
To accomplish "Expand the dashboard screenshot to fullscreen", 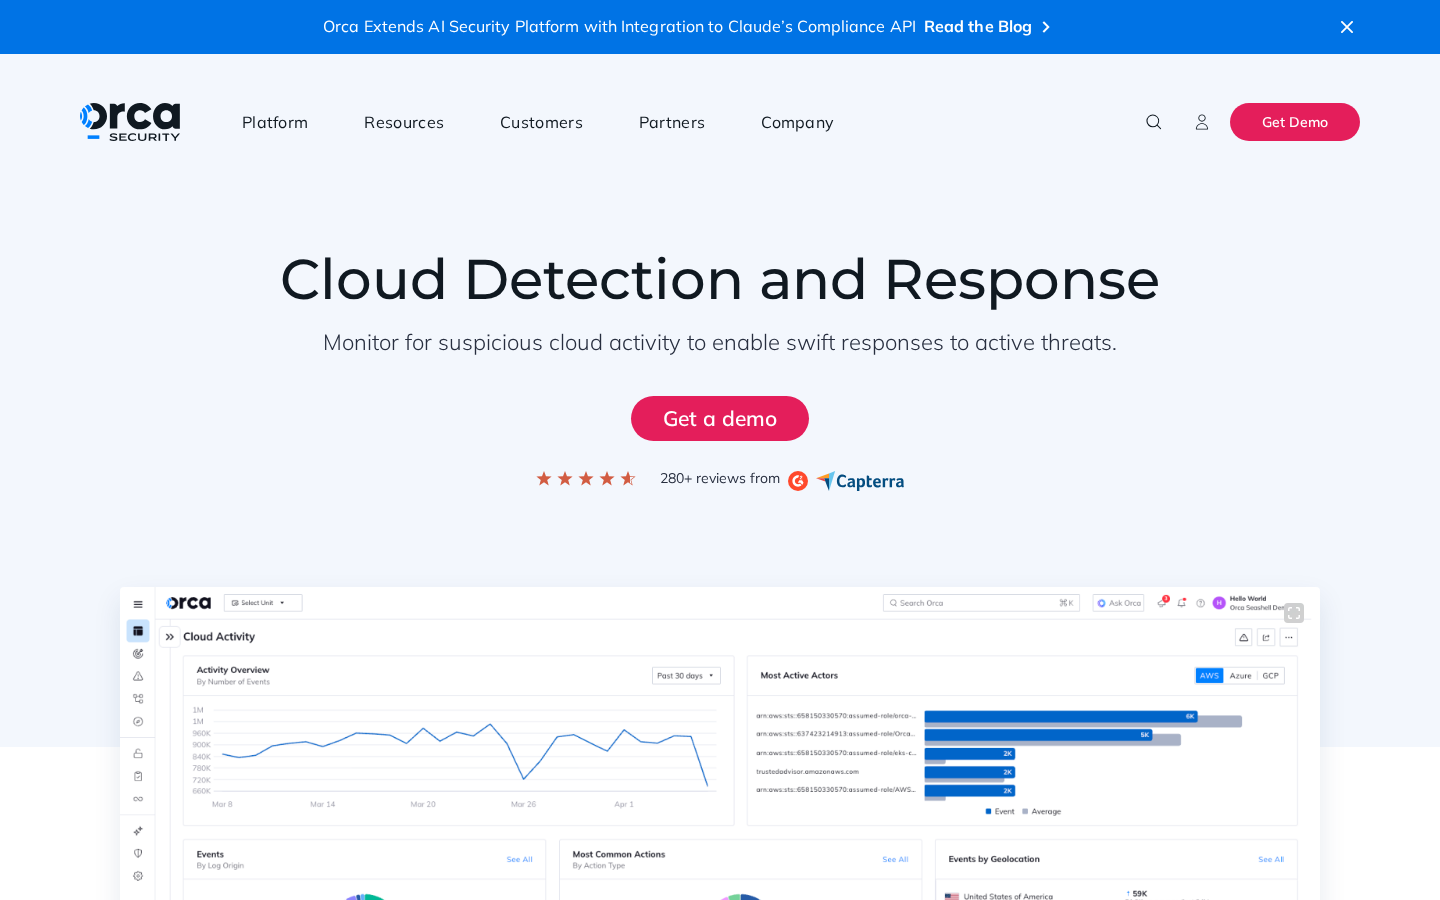I will pyautogui.click(x=1294, y=613).
